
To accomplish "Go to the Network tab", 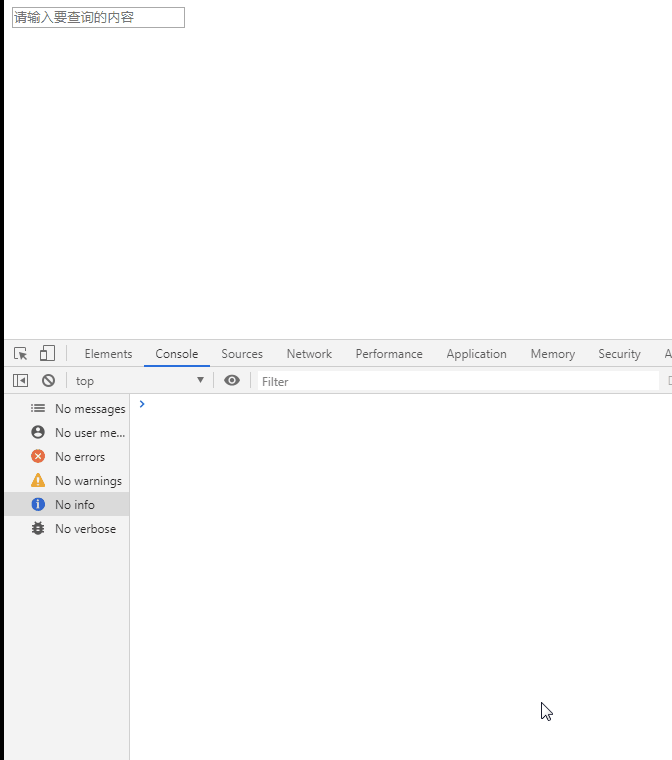I will pos(309,354).
